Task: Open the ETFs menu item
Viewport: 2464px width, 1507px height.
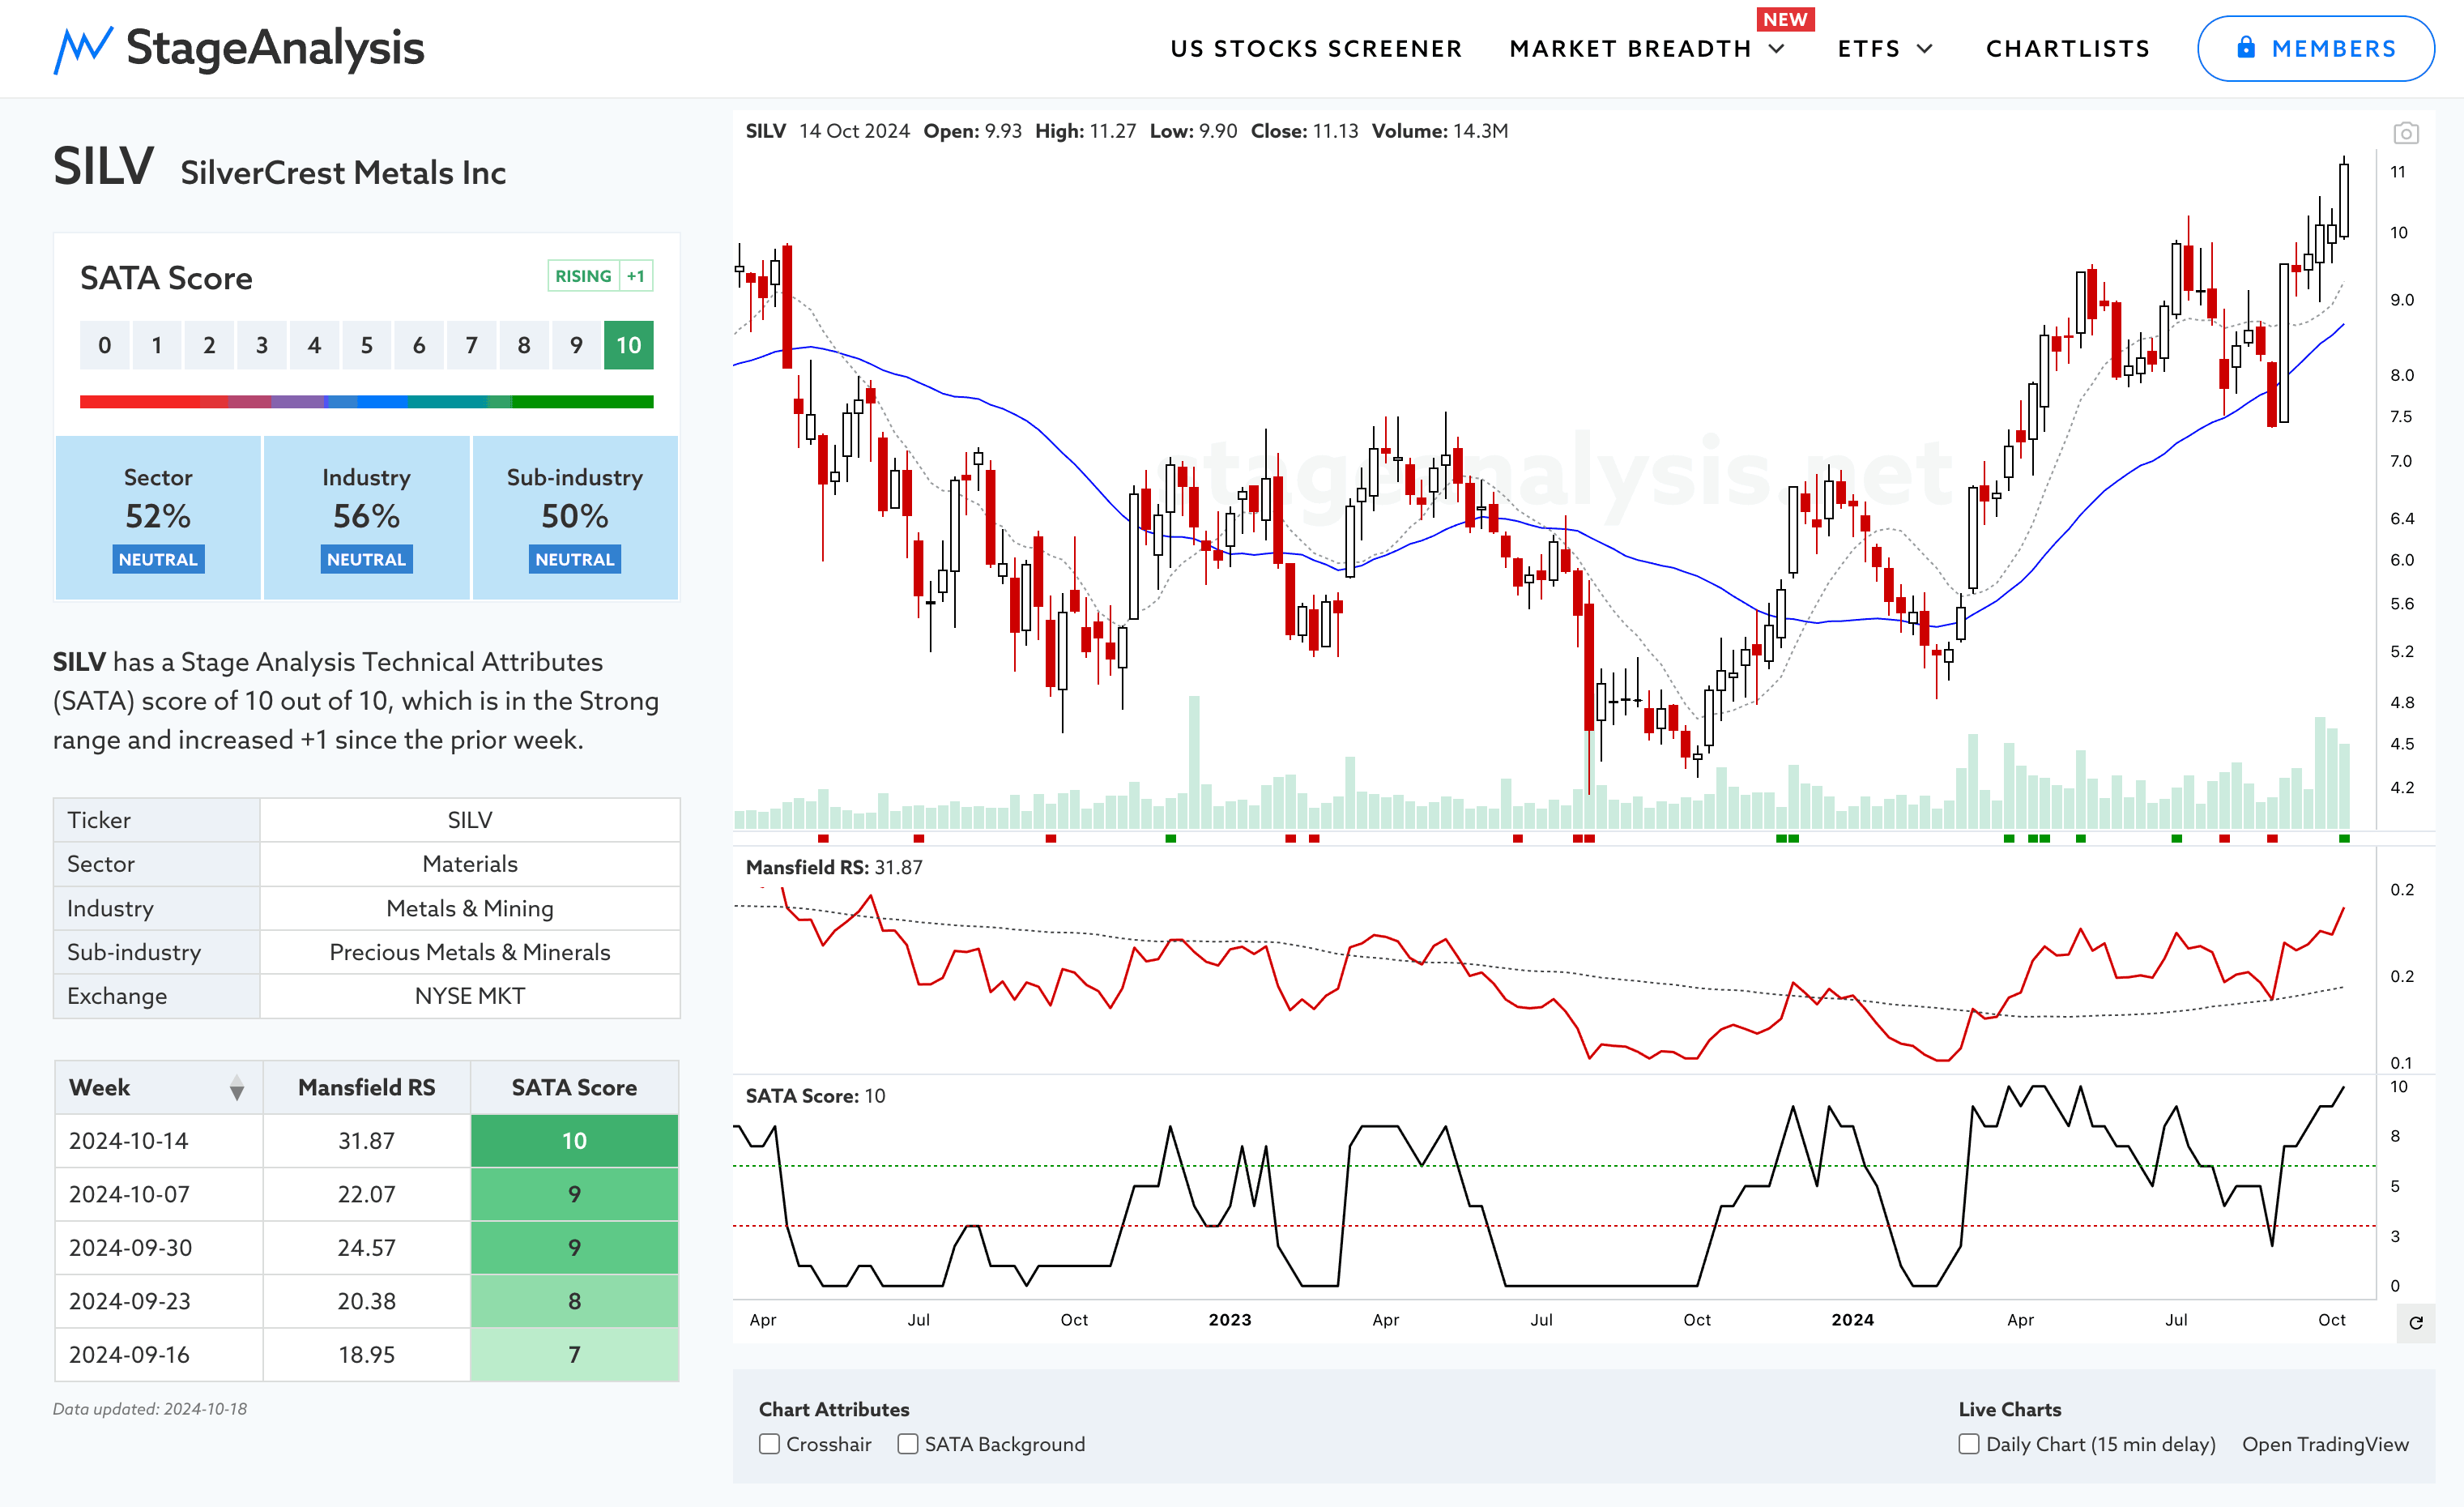Action: click(1869, 49)
